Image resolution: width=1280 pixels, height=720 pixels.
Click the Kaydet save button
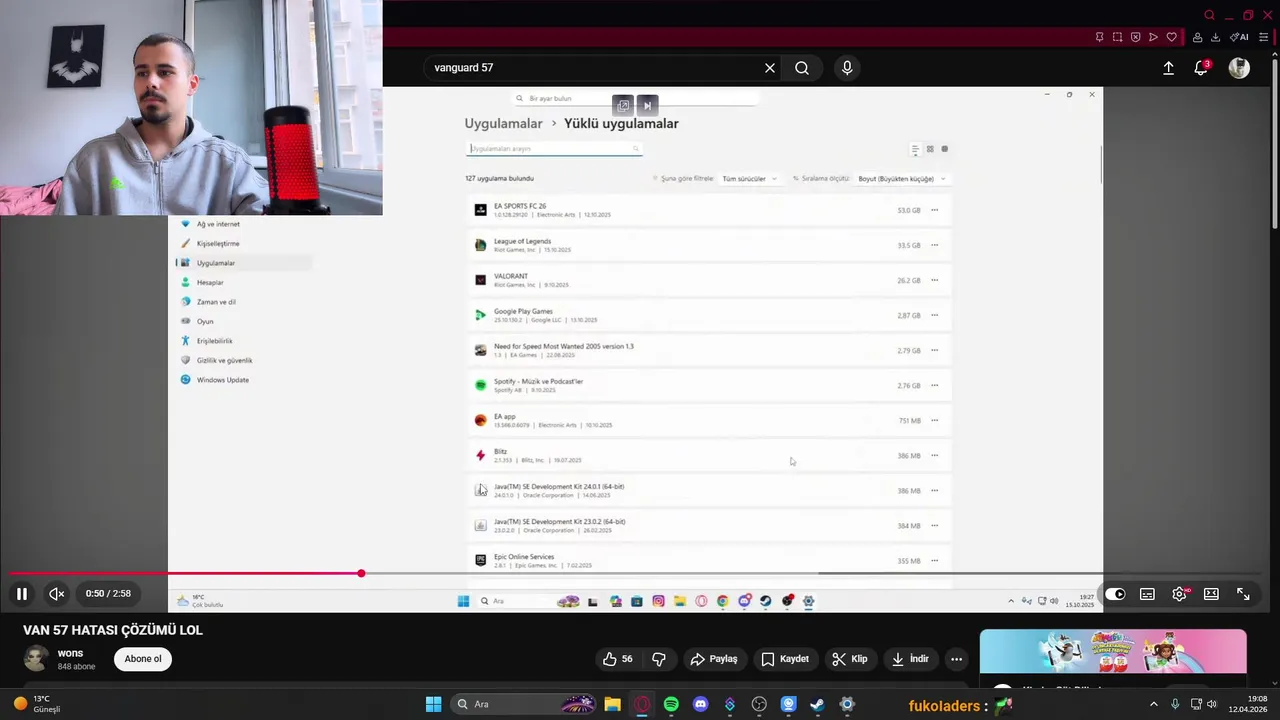point(785,659)
